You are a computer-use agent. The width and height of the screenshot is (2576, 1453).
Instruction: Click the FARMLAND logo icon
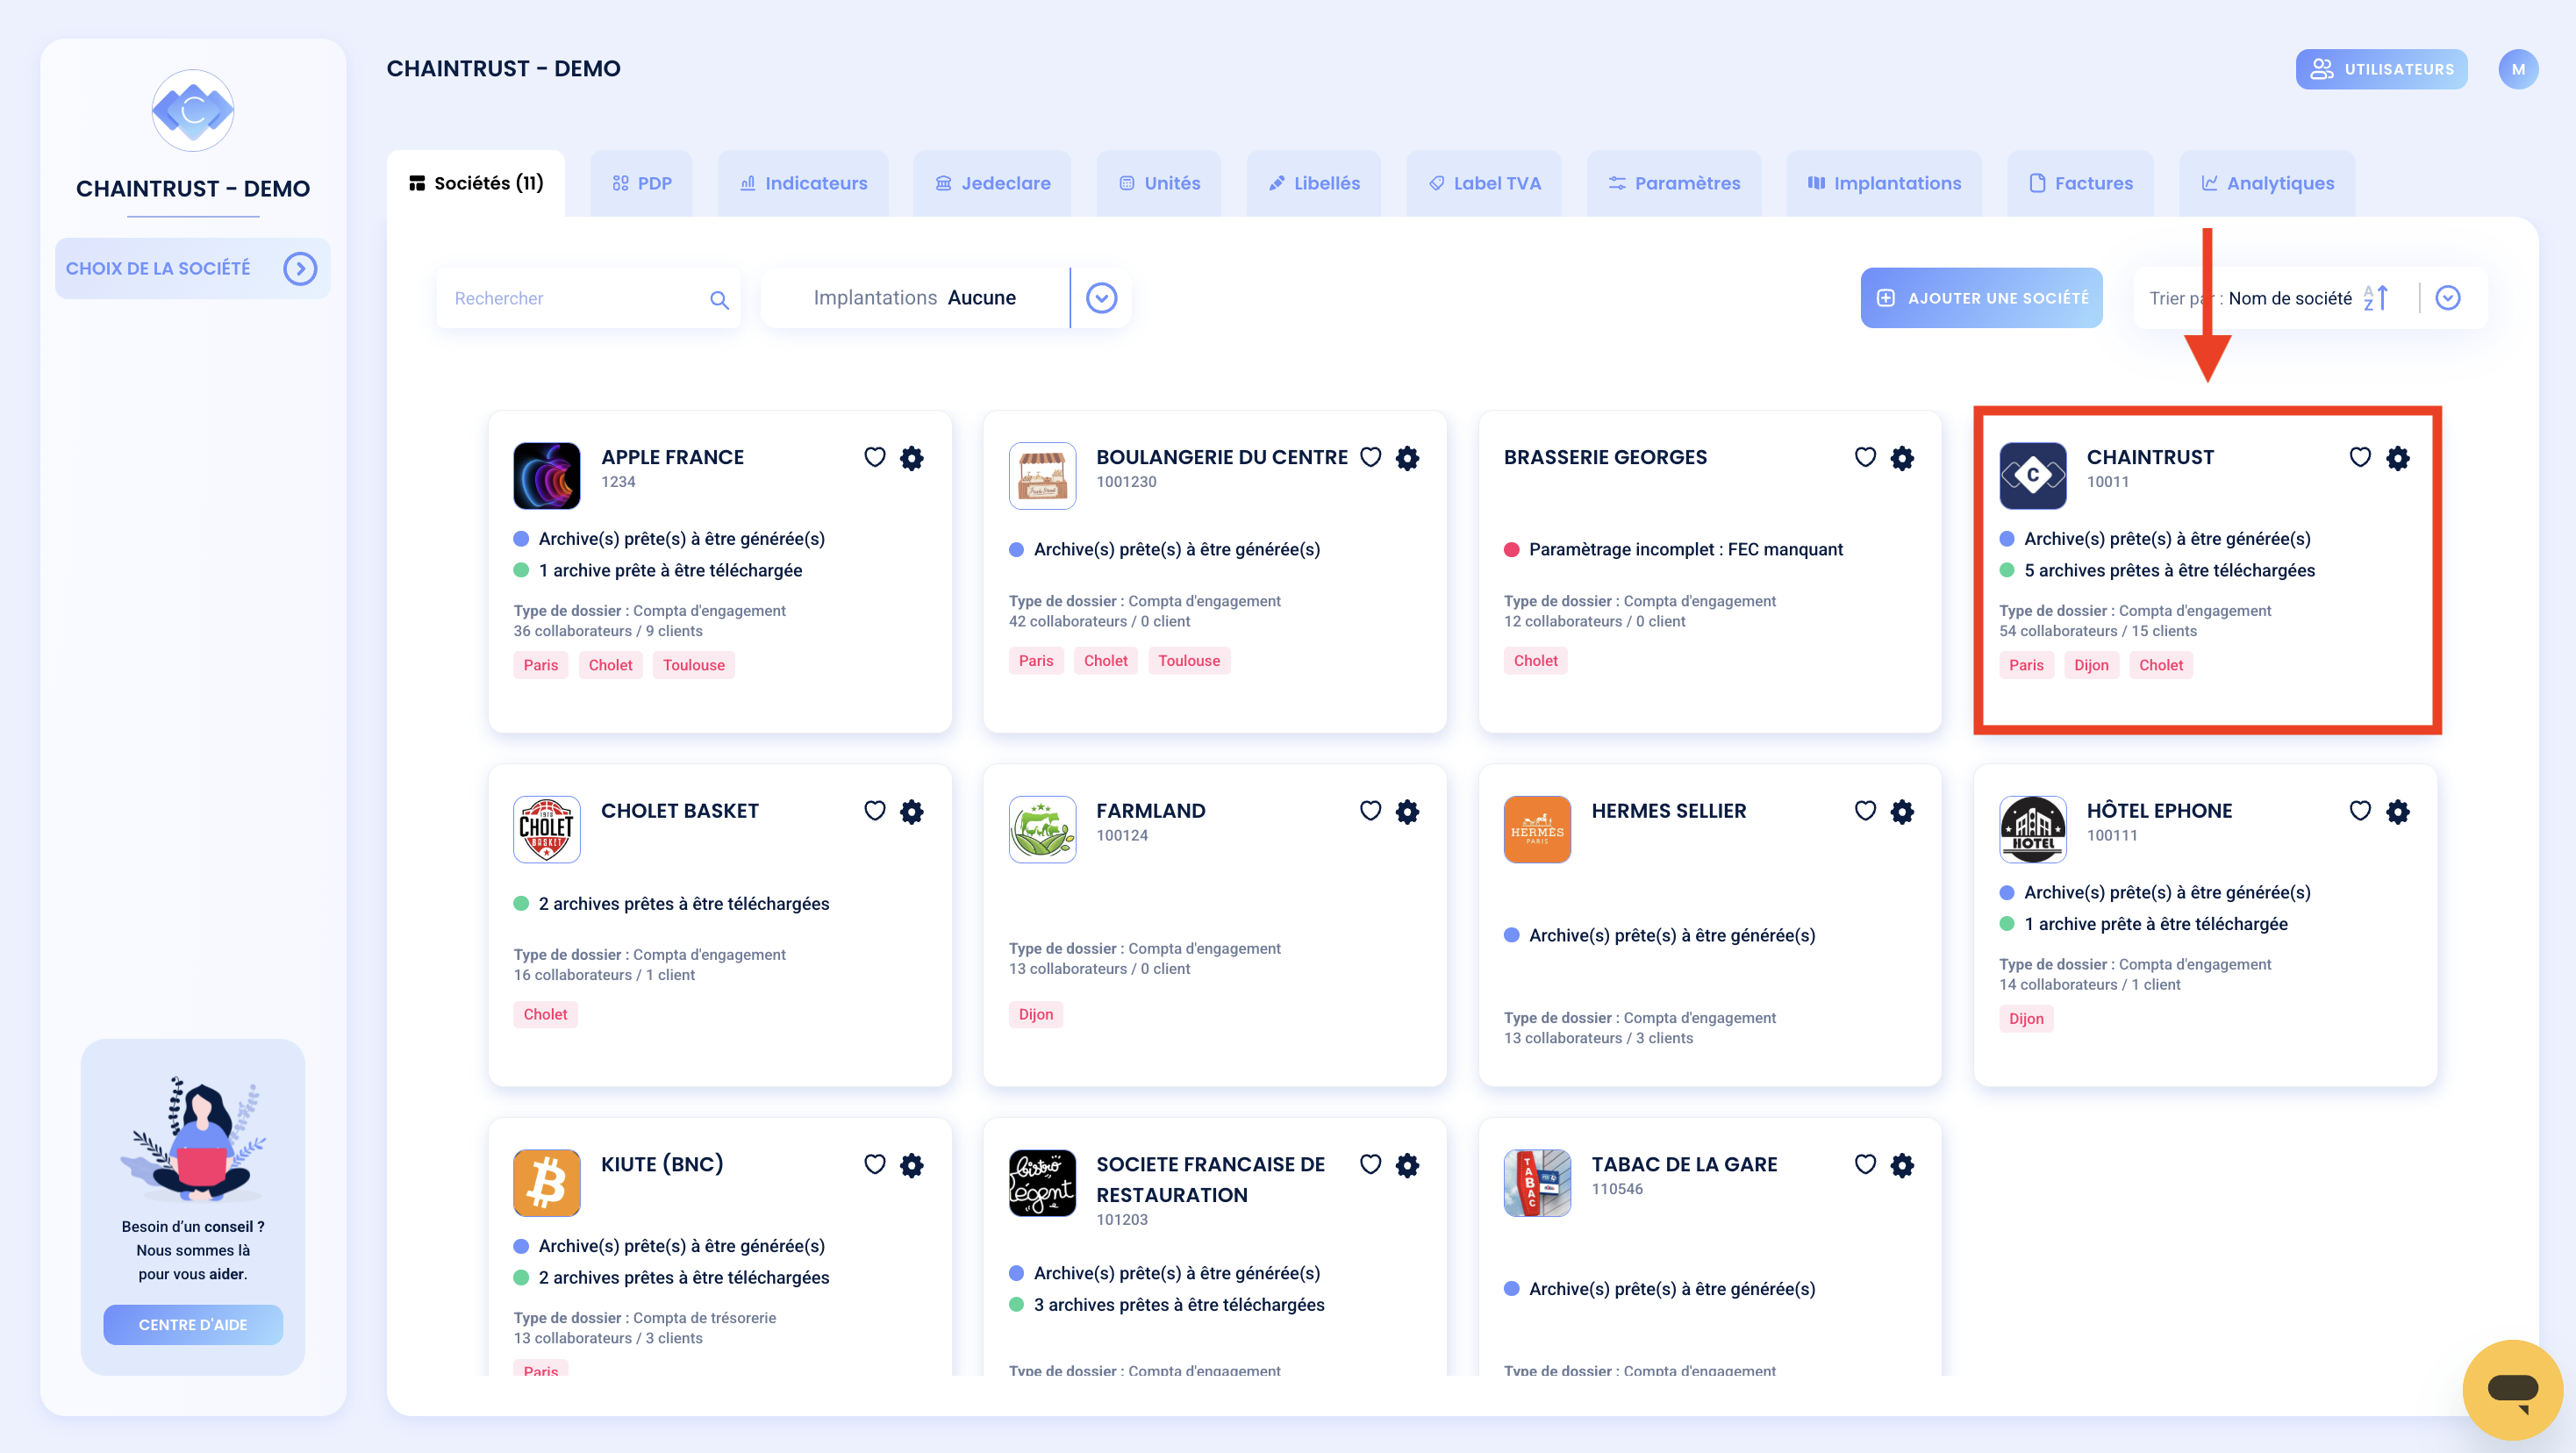pos(1043,829)
